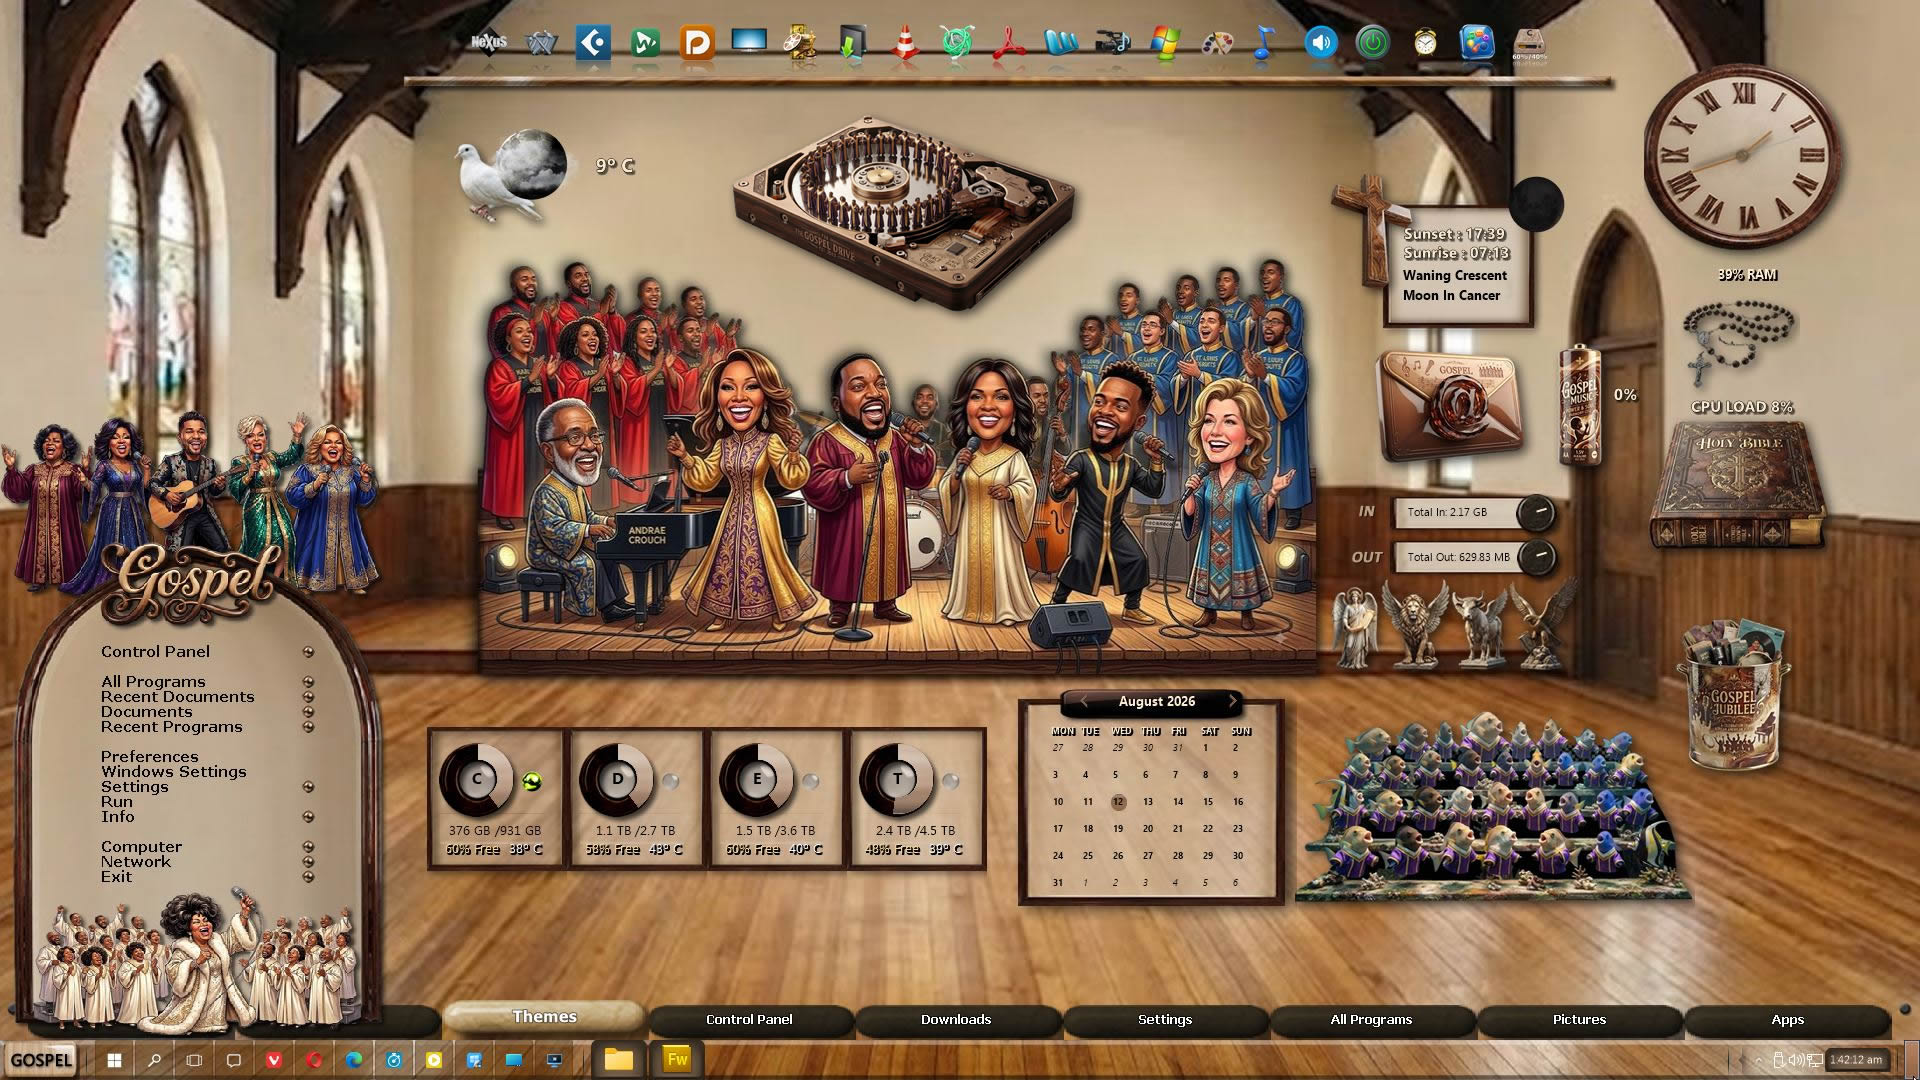Click the Nexus logo in the top dock
The width and height of the screenshot is (1920, 1080).
pos(489,42)
